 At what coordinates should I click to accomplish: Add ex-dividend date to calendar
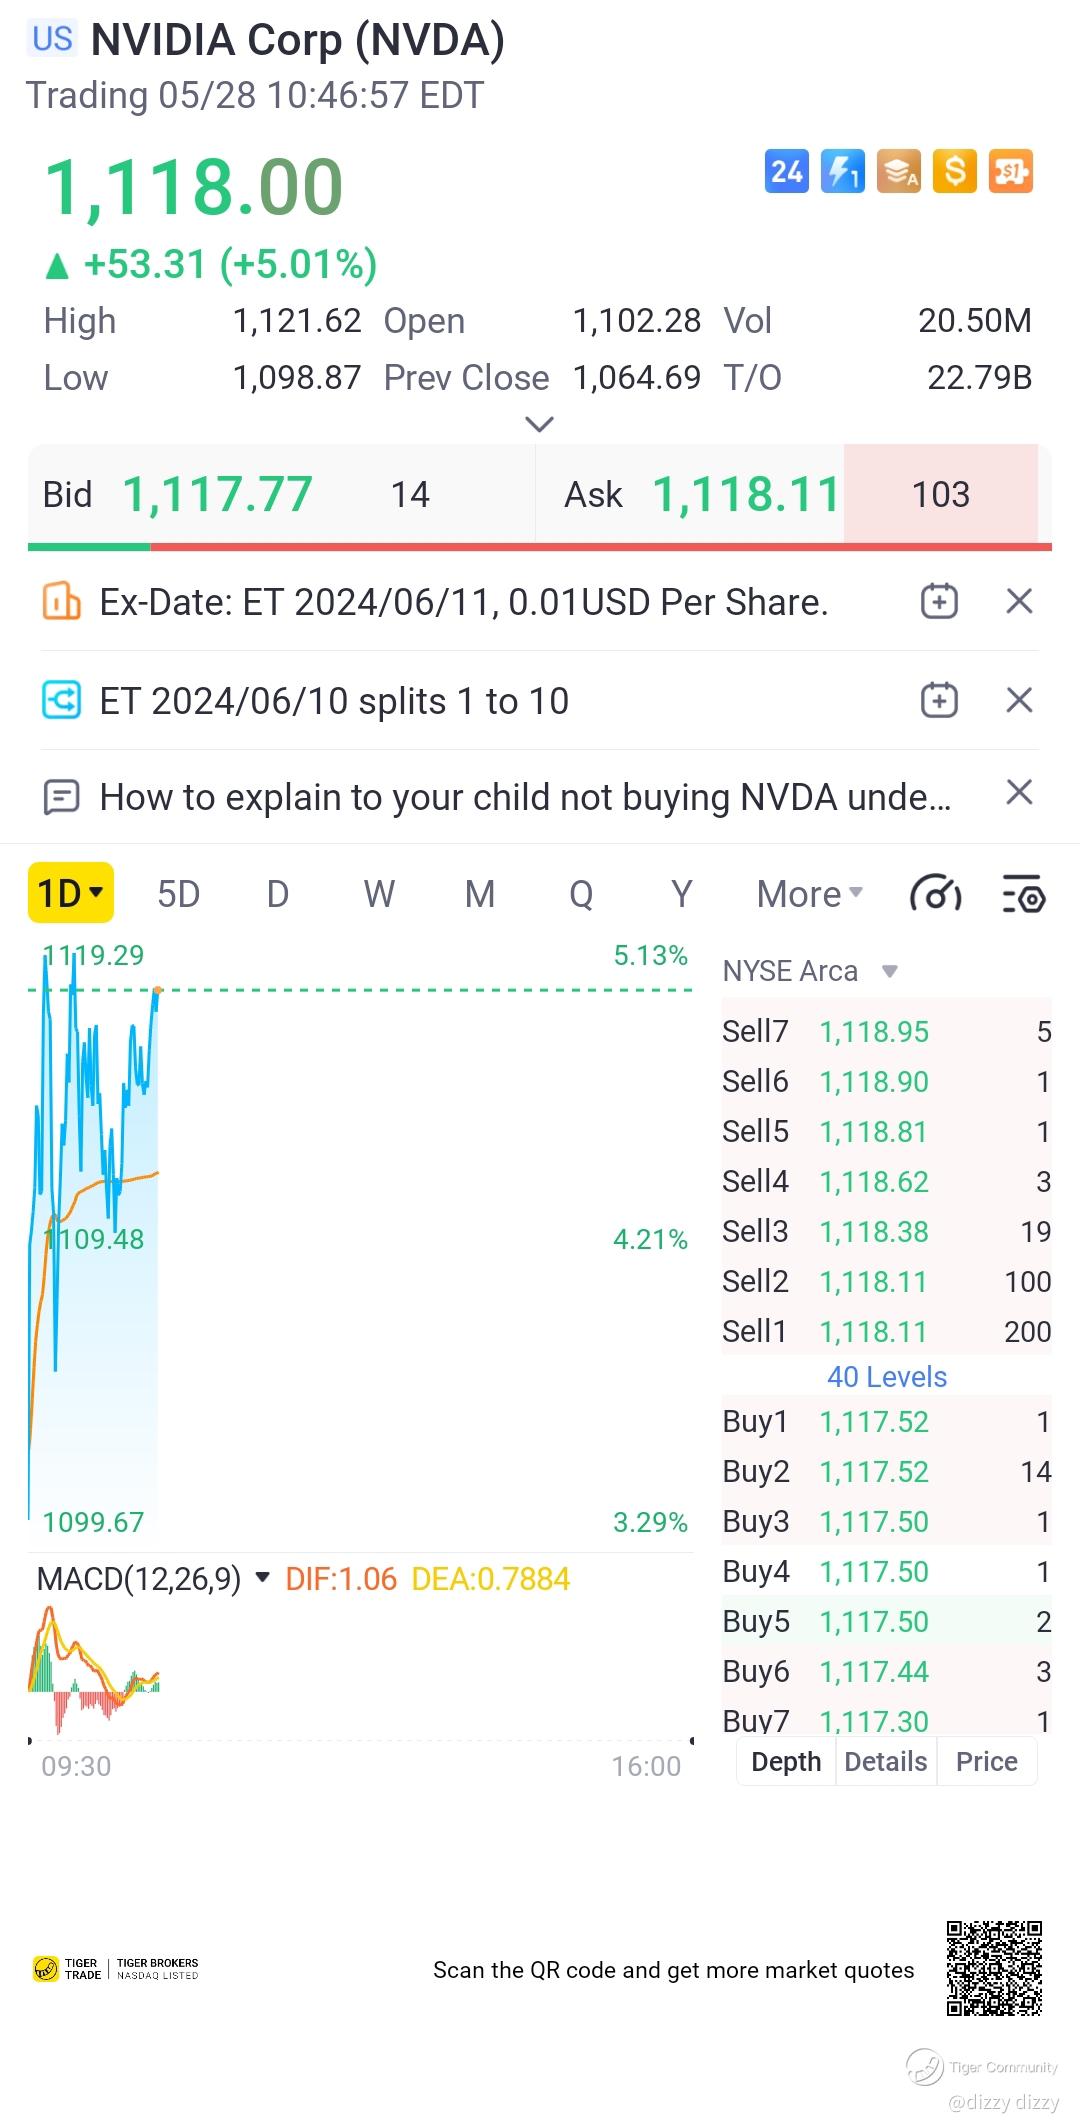point(939,602)
